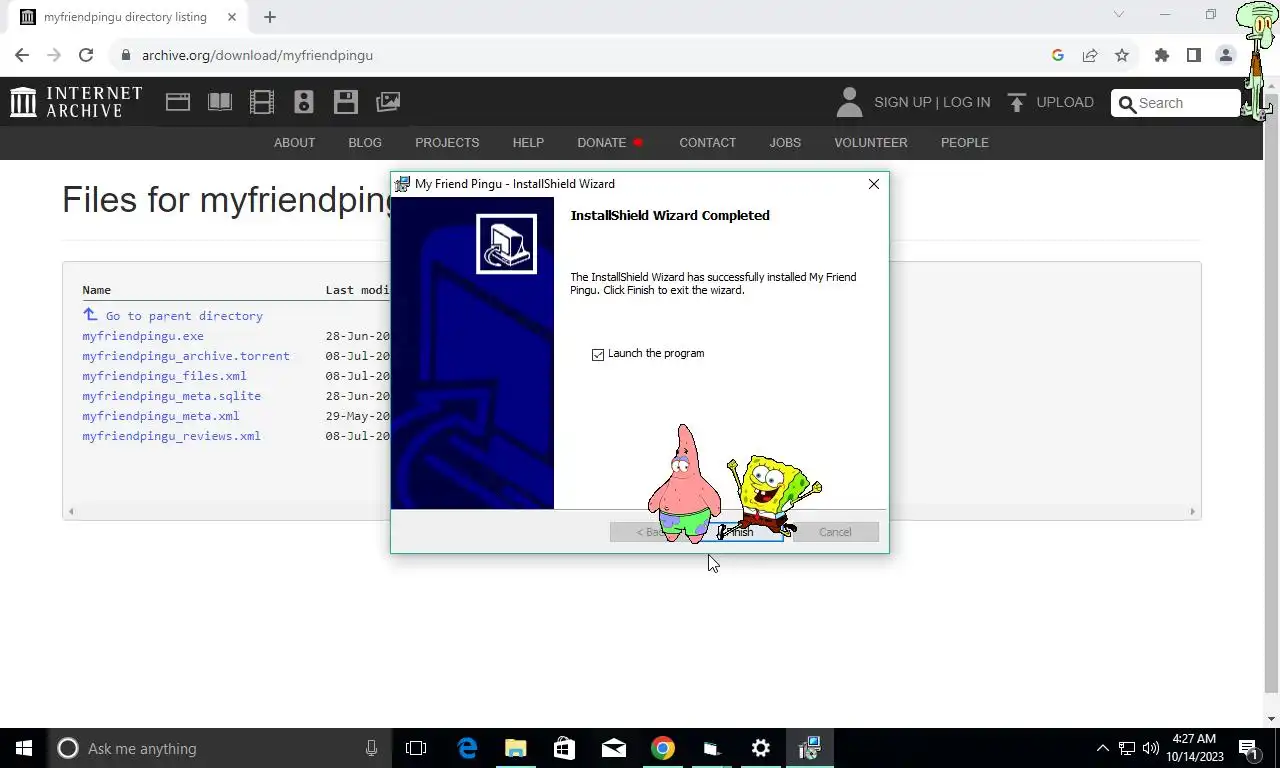Image resolution: width=1280 pixels, height=768 pixels.
Task: Open the BLOG menu item
Action: coord(365,142)
